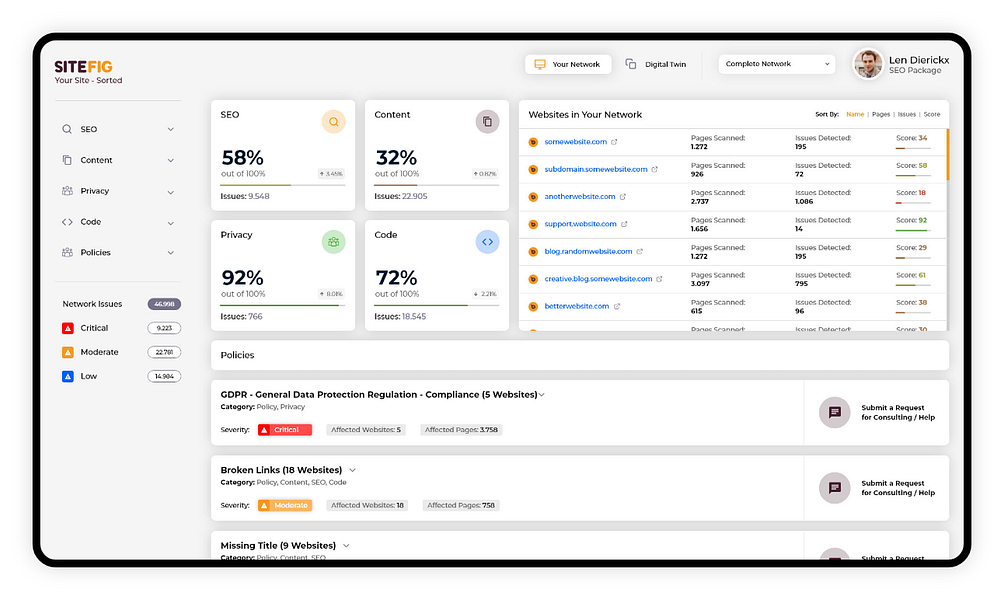Image resolution: width=1004 pixels, height=600 pixels.
Task: Click the chat icon in GDPR policy row
Action: pos(834,412)
